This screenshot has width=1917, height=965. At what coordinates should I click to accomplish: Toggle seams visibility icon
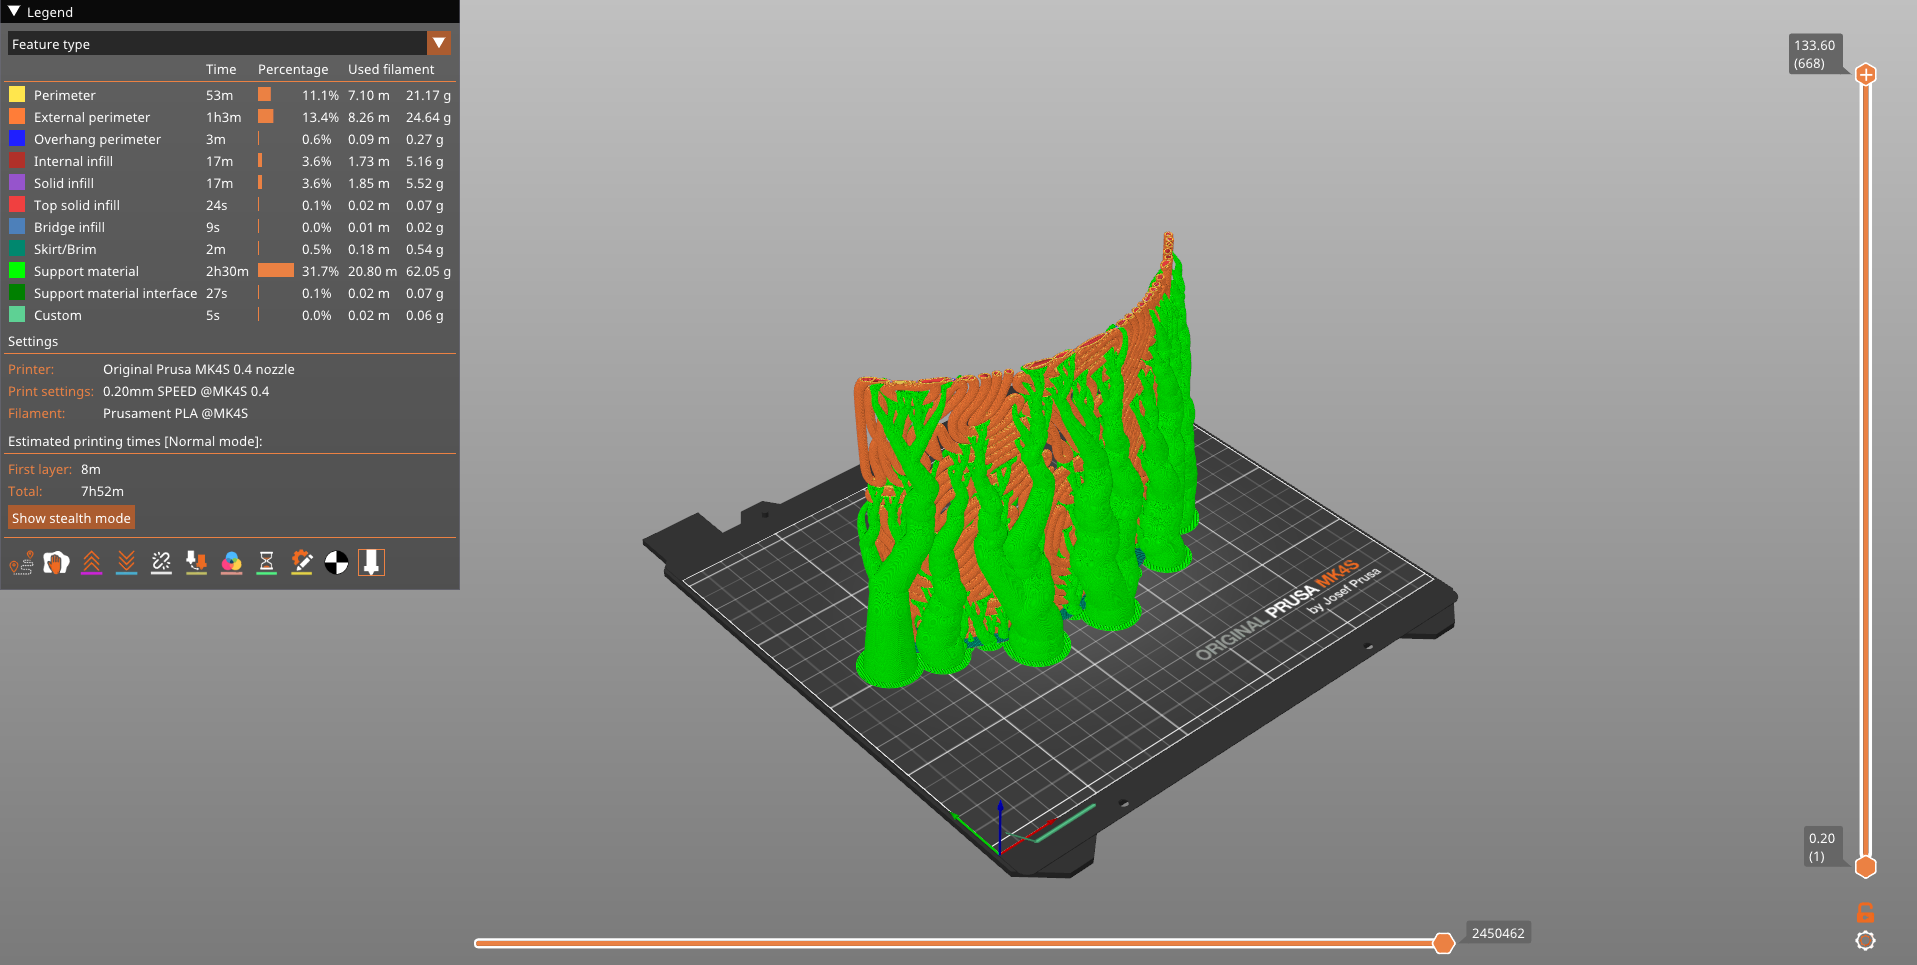point(162,563)
